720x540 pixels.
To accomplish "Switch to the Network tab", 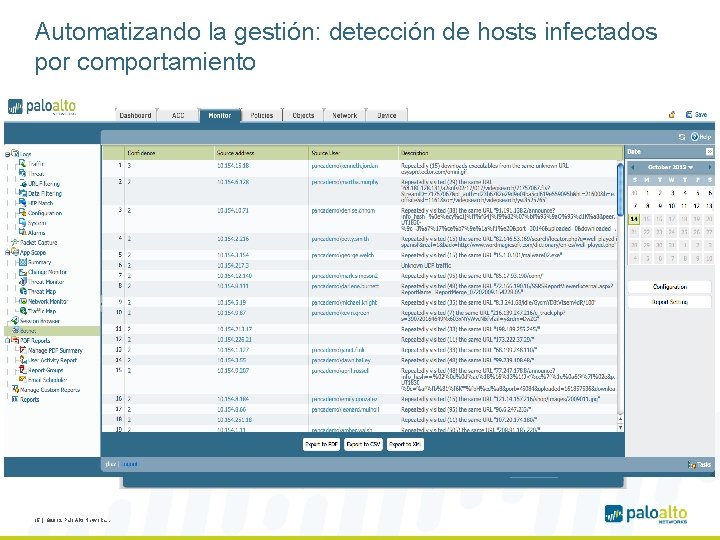I will pyautogui.click(x=345, y=115).
